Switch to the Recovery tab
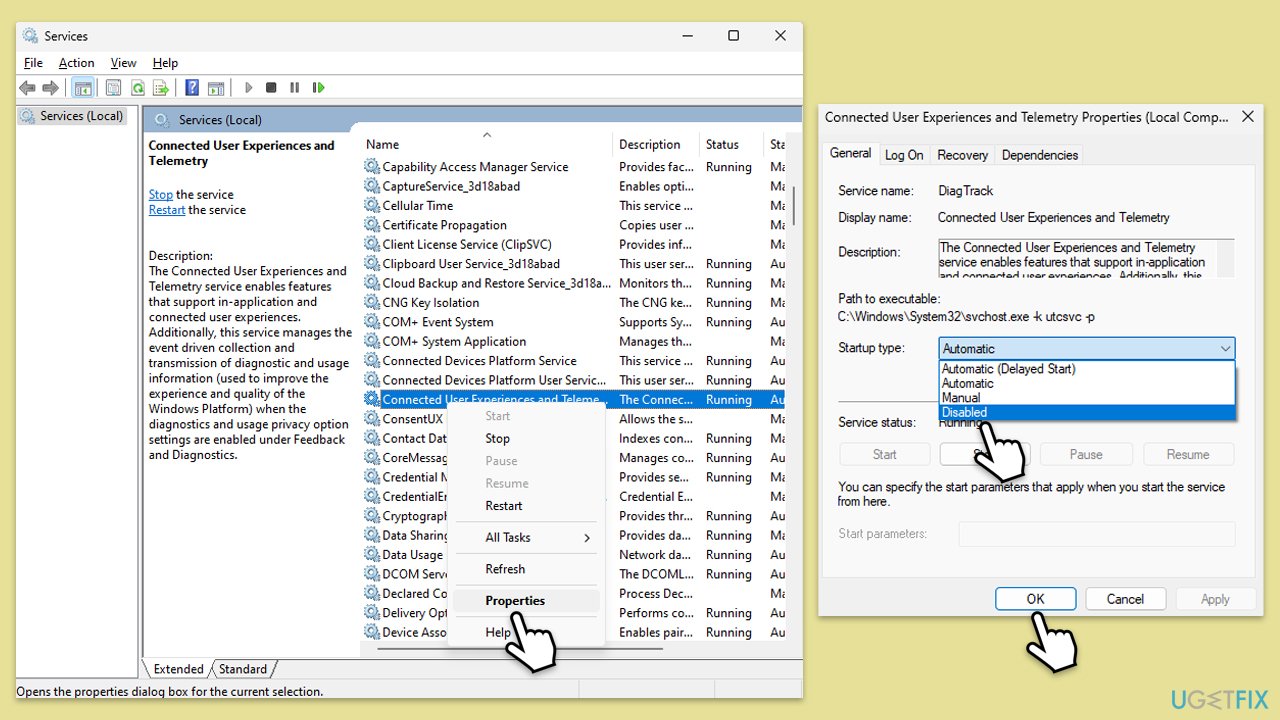This screenshot has width=1280, height=720. tap(963, 155)
